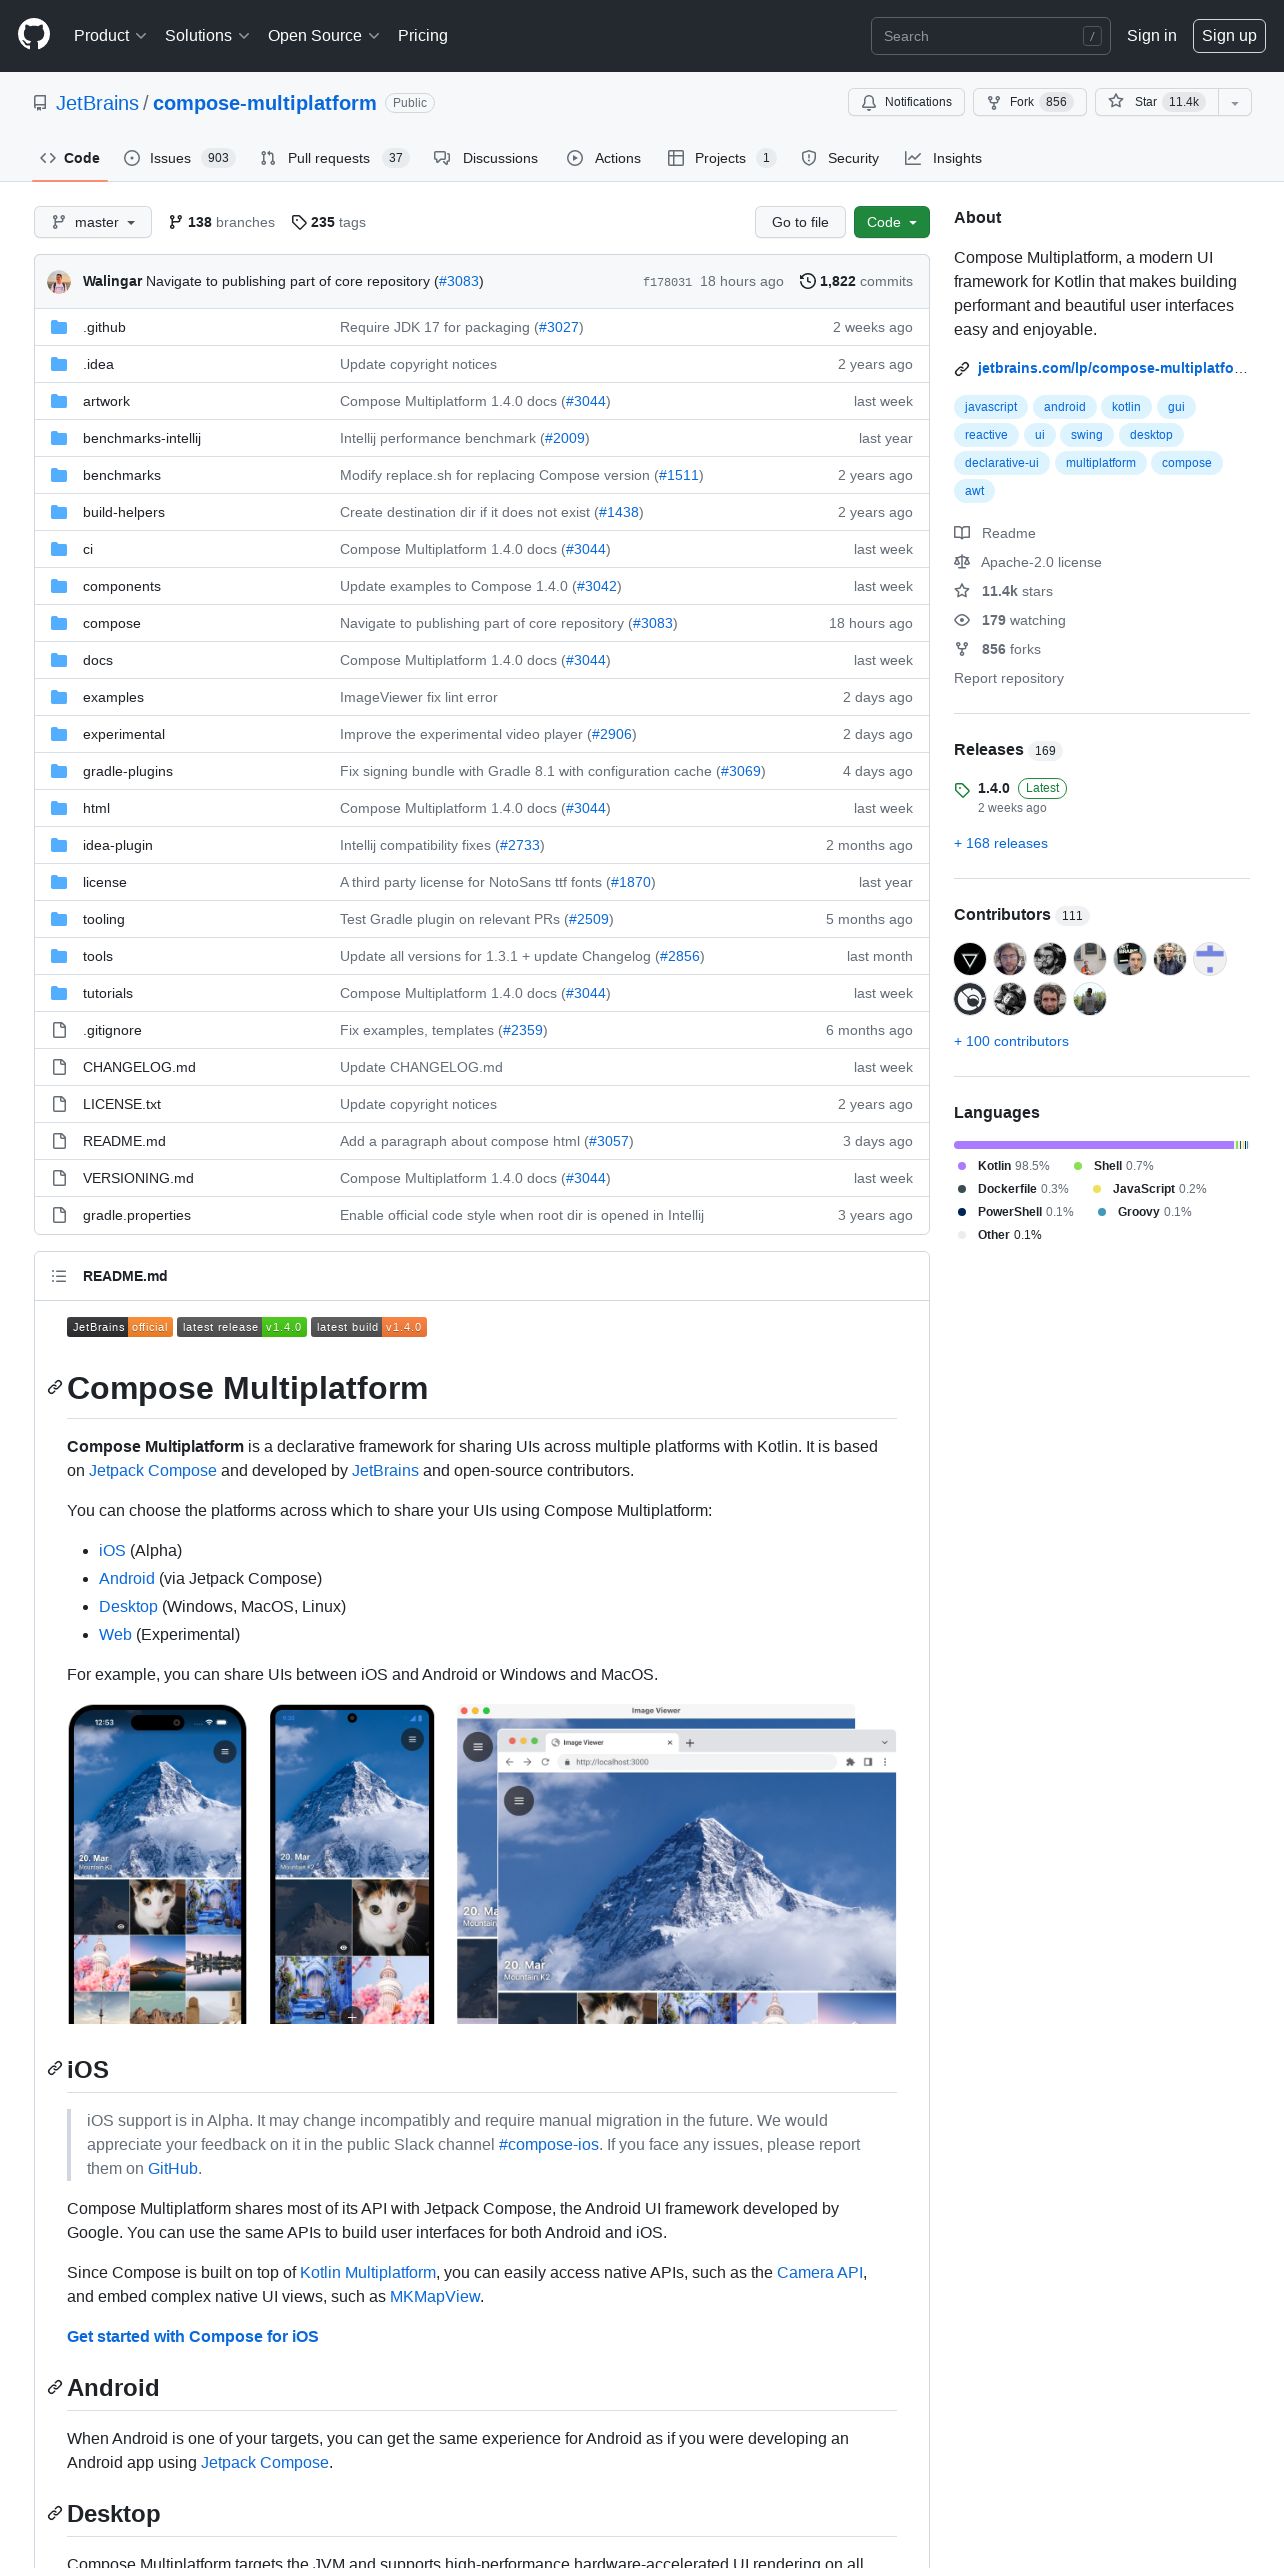Click the .github folder icon
The image size is (1284, 2568).
(x=59, y=327)
